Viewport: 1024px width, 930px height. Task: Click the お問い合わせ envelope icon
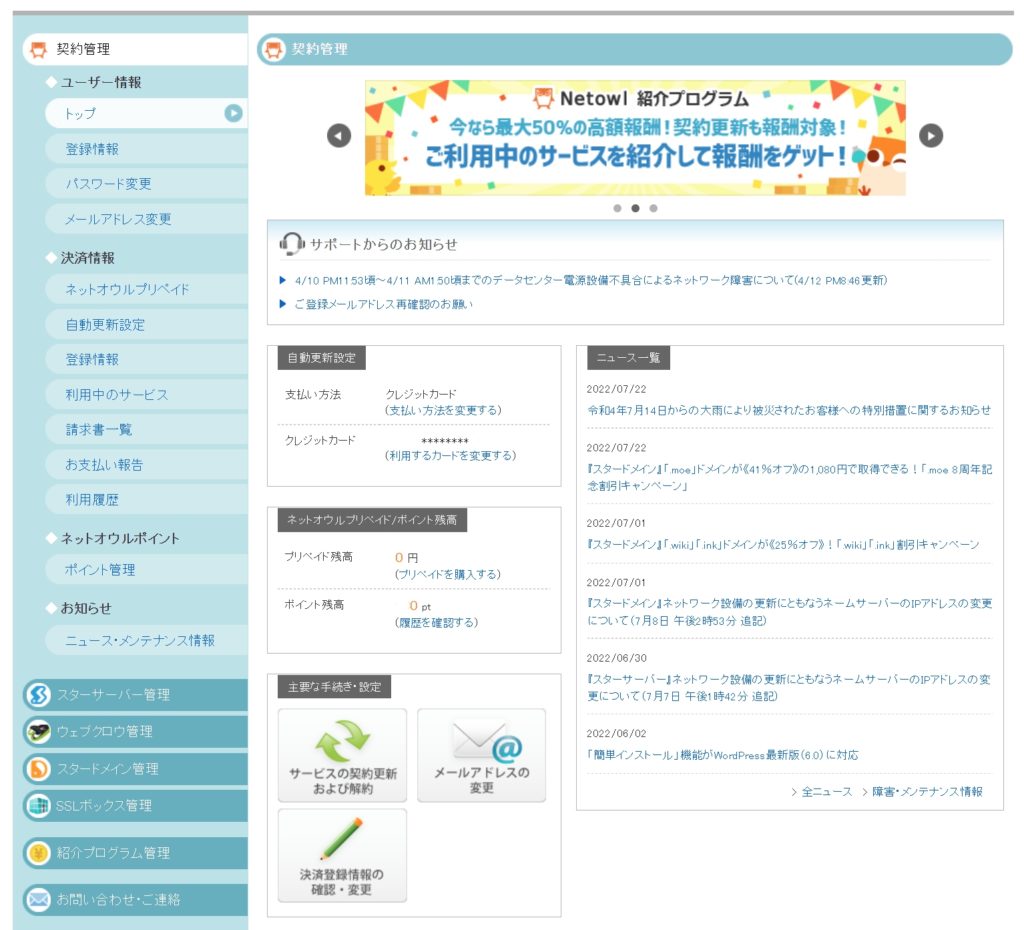(x=38, y=899)
